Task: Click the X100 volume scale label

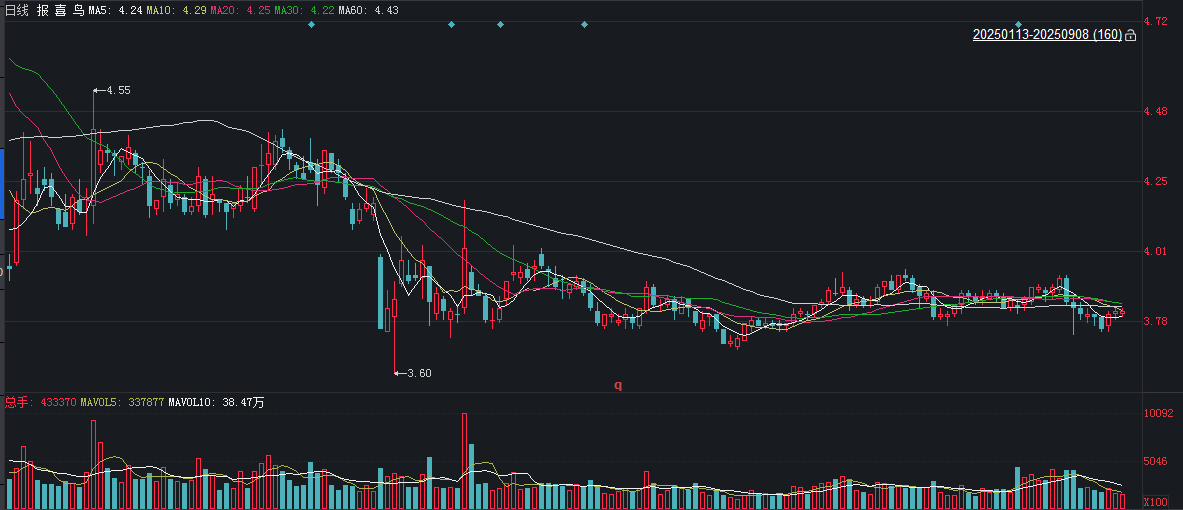Action: (1156, 502)
